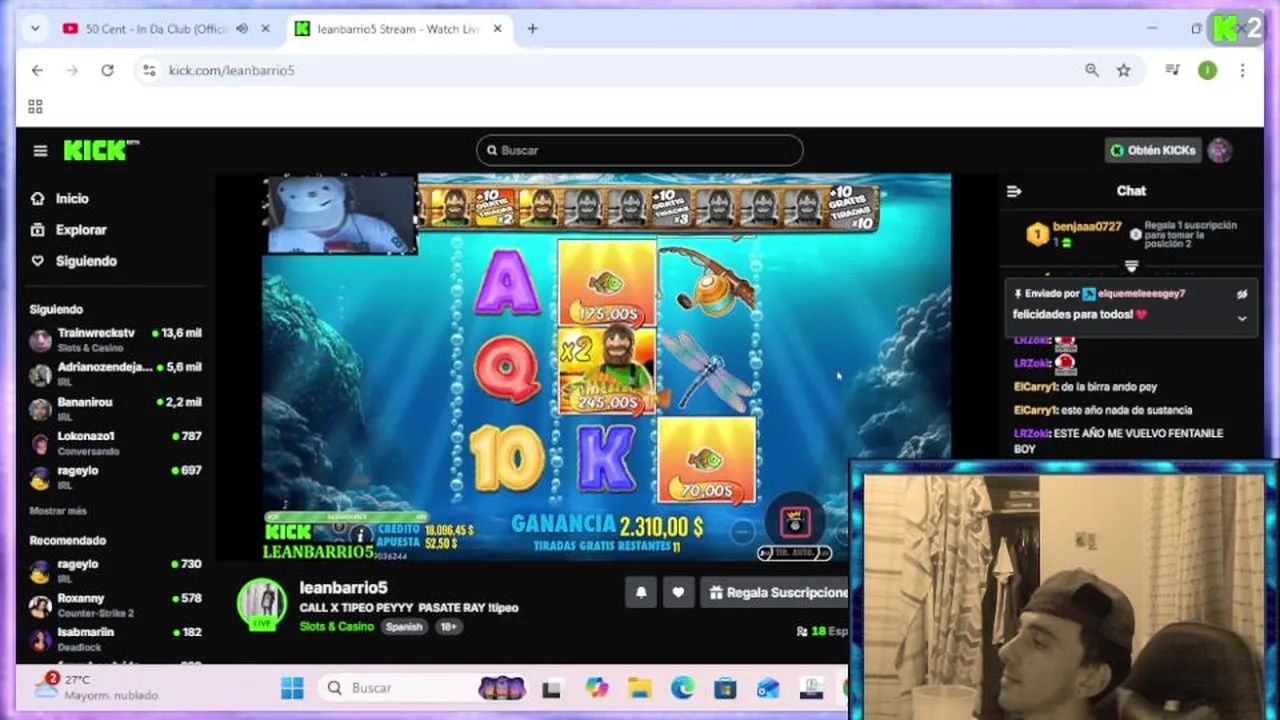The width and height of the screenshot is (1280, 720).
Task: Open Microsoft Store from the taskbar
Action: point(725,688)
